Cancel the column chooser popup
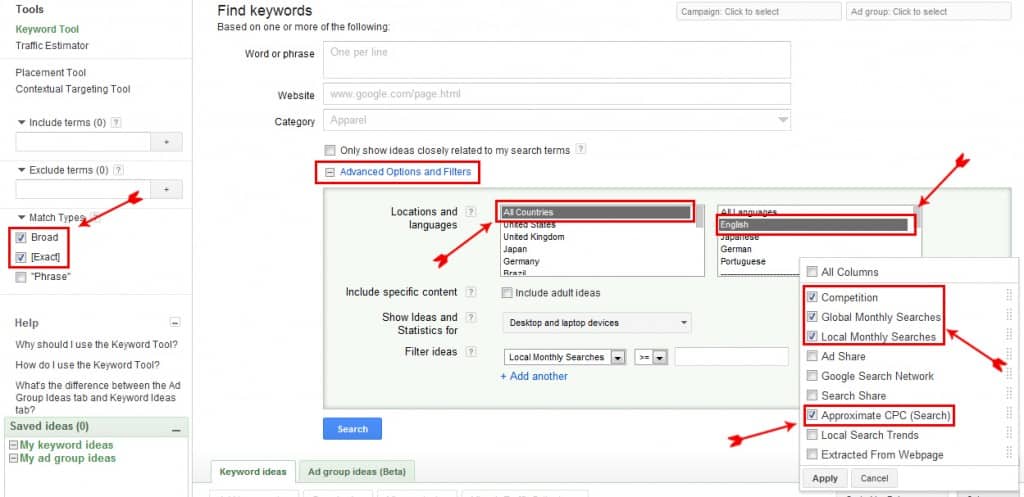 (874, 478)
